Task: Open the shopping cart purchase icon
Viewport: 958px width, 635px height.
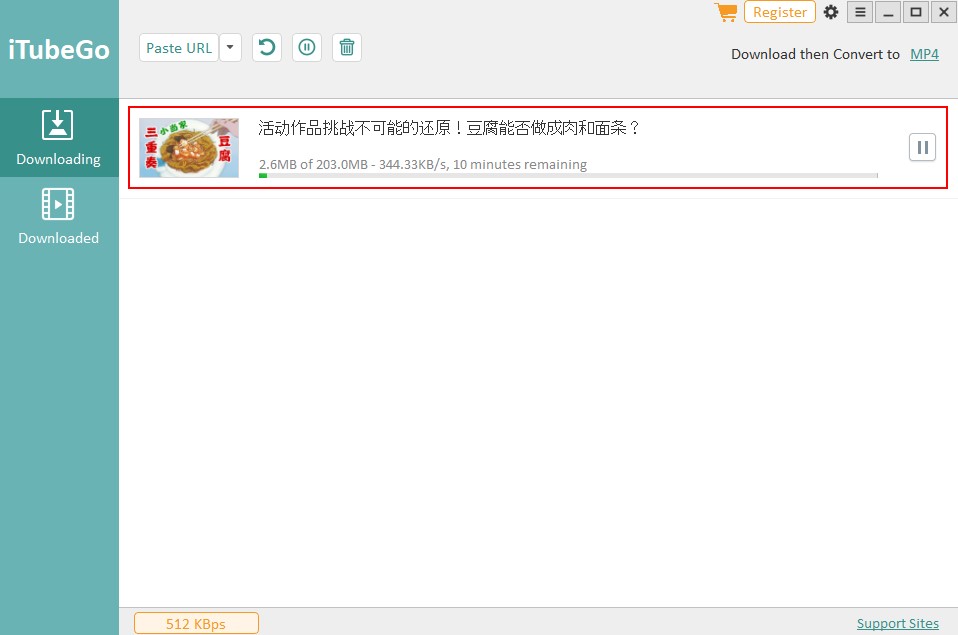Action: pyautogui.click(x=726, y=12)
